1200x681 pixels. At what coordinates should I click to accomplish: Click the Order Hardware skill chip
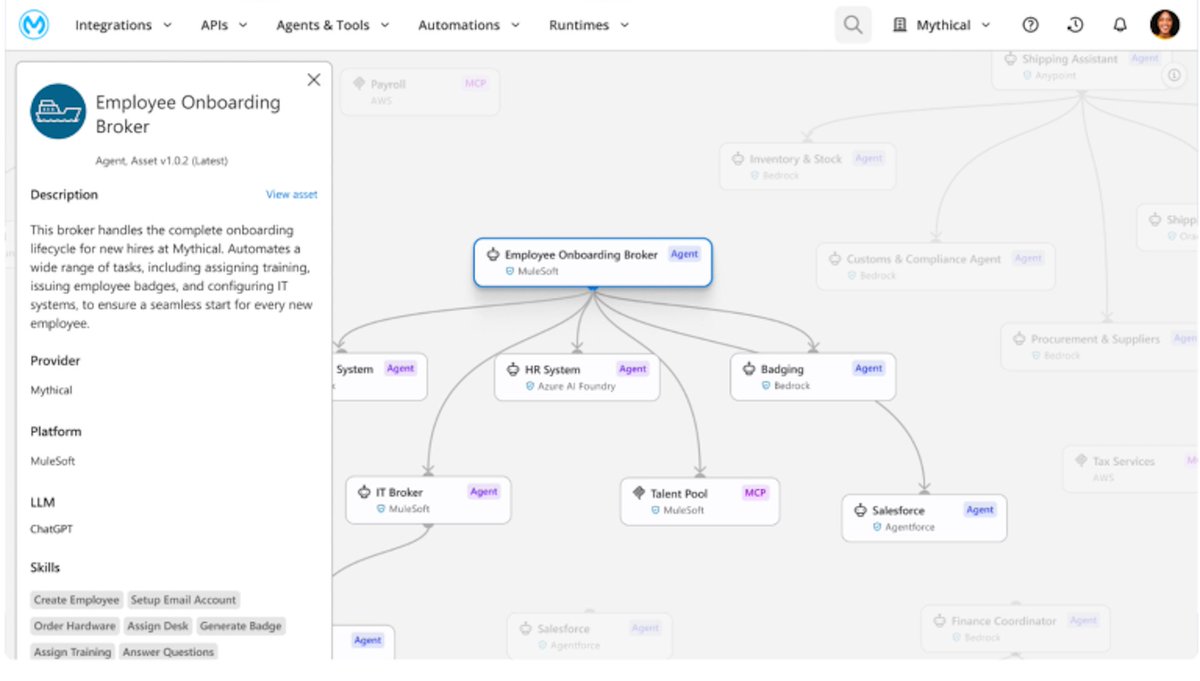75,626
